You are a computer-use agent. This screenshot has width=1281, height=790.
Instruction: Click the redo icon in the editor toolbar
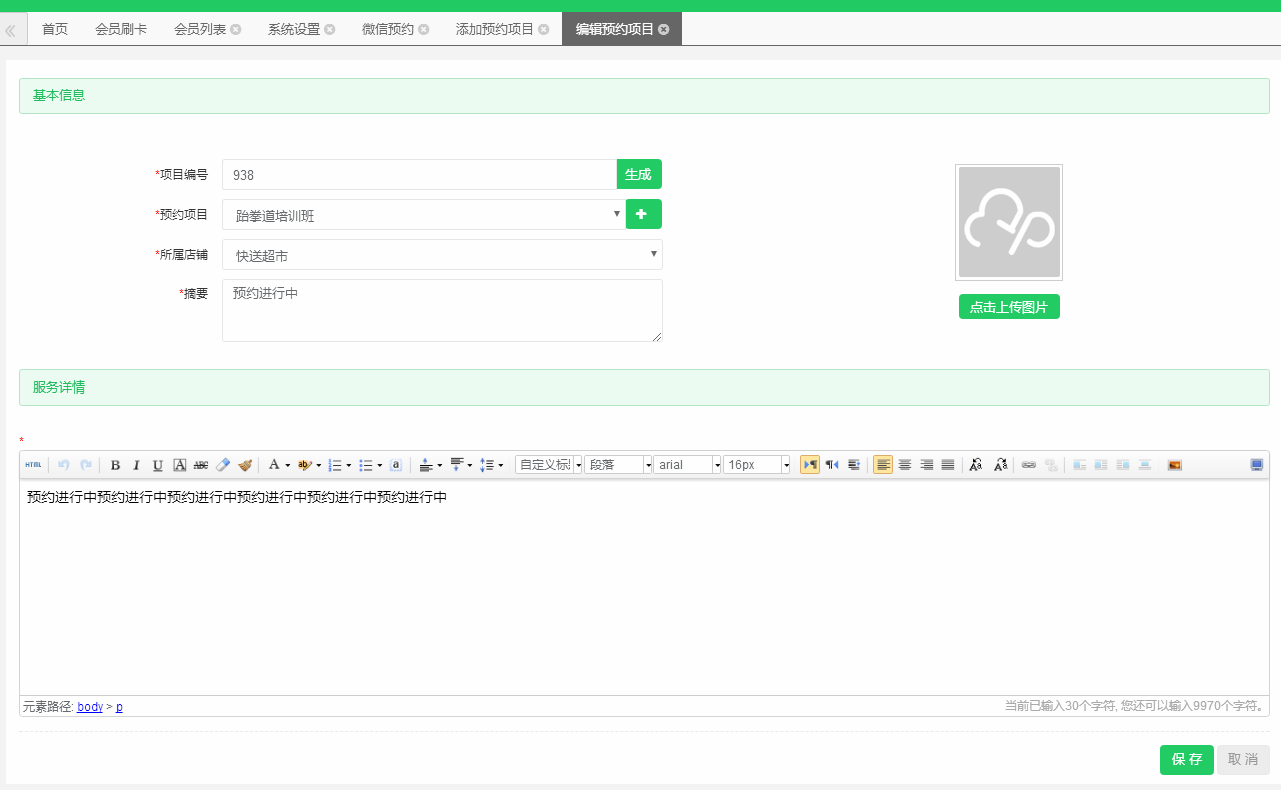coord(86,465)
